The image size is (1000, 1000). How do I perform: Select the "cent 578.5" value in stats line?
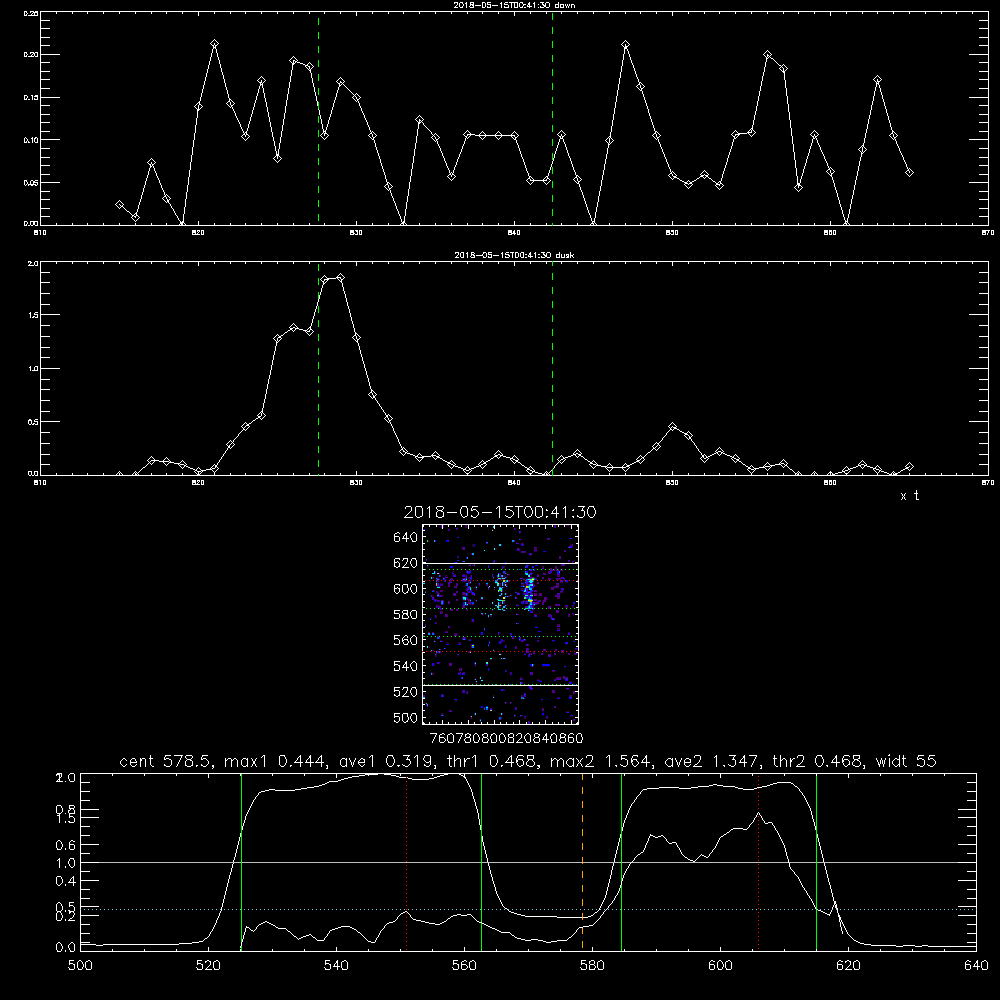[165, 761]
